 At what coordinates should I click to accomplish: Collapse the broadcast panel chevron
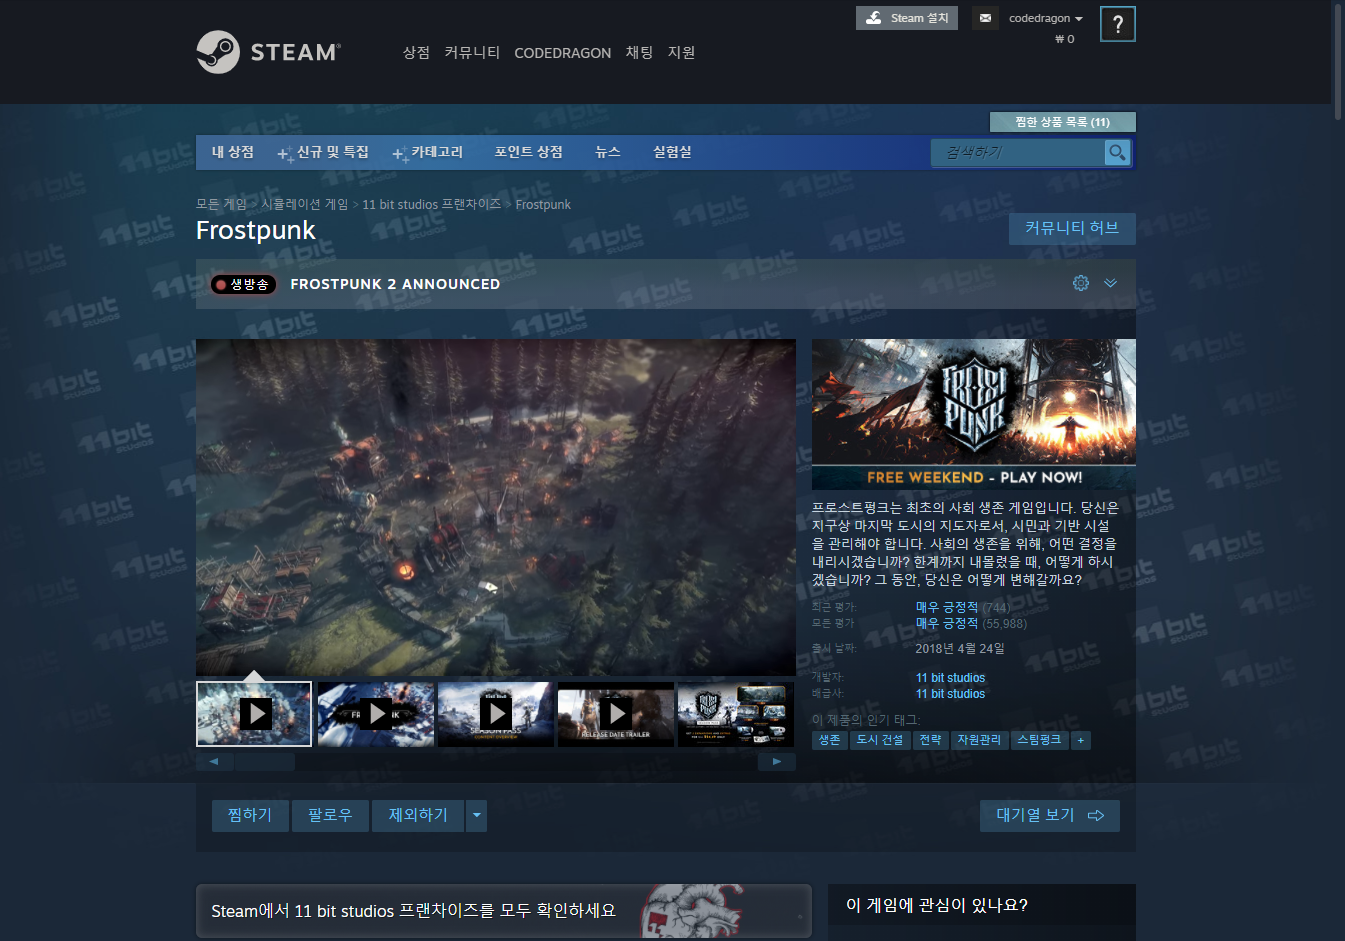[1110, 283]
